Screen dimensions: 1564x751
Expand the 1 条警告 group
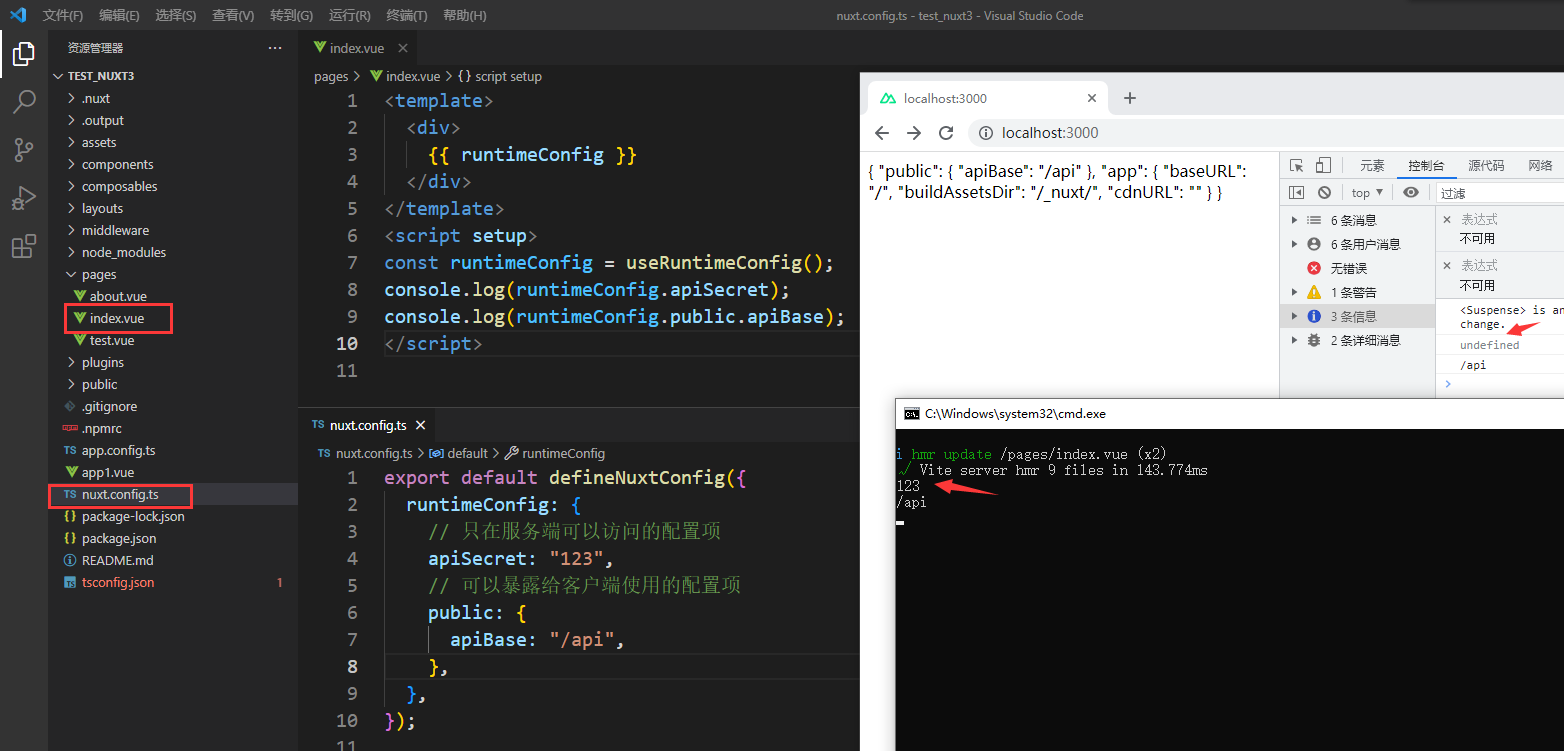[1294, 292]
